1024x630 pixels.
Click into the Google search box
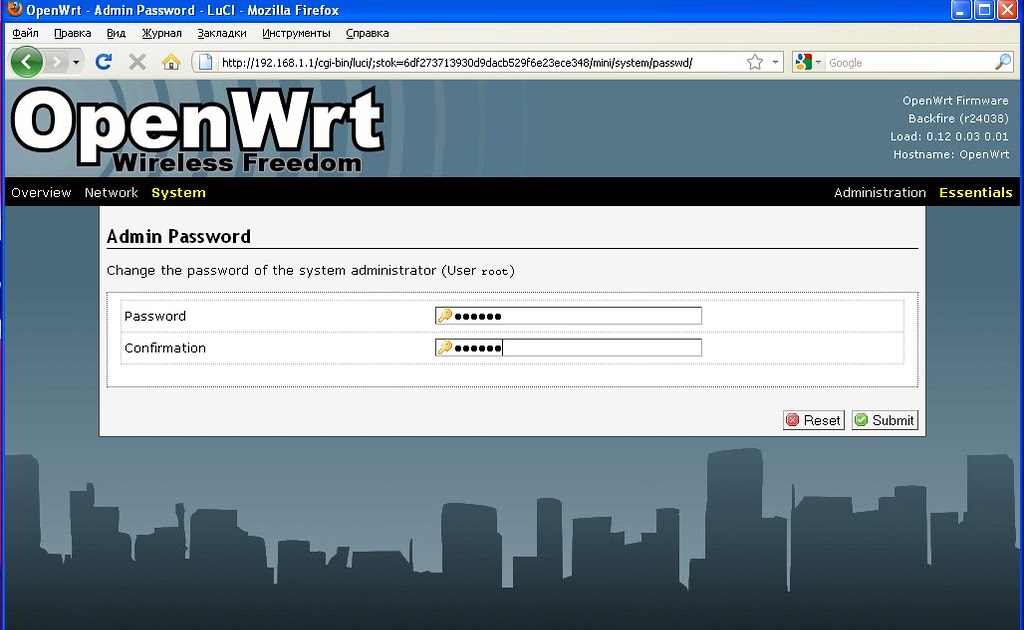908,63
